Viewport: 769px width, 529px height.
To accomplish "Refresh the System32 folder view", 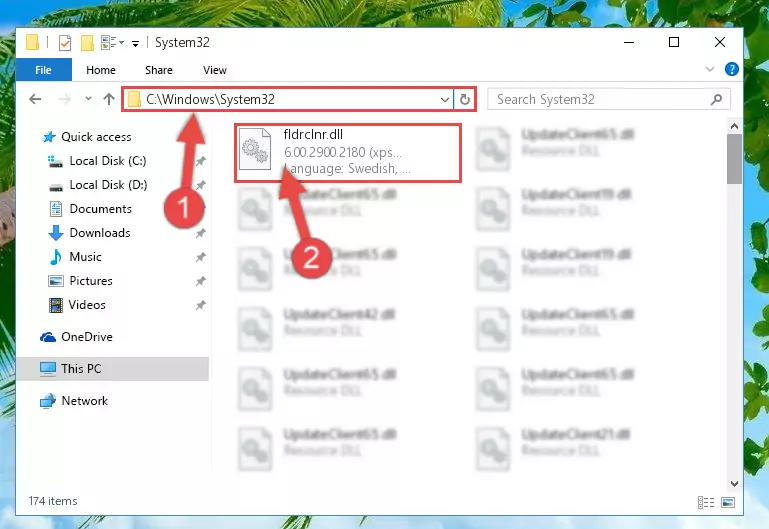I will (x=465, y=100).
